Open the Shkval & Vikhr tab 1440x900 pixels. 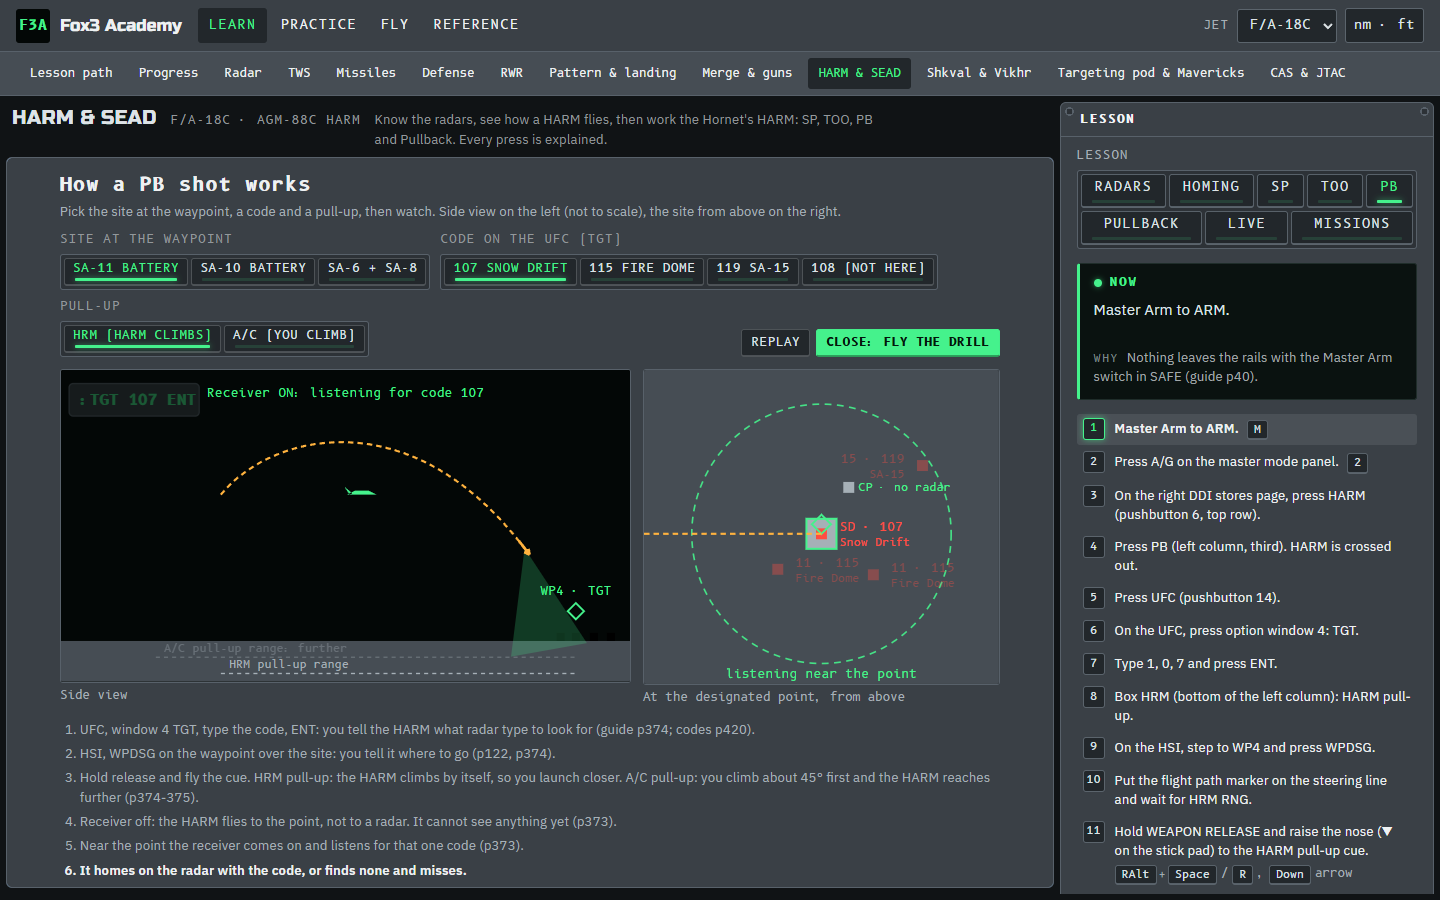pos(979,73)
